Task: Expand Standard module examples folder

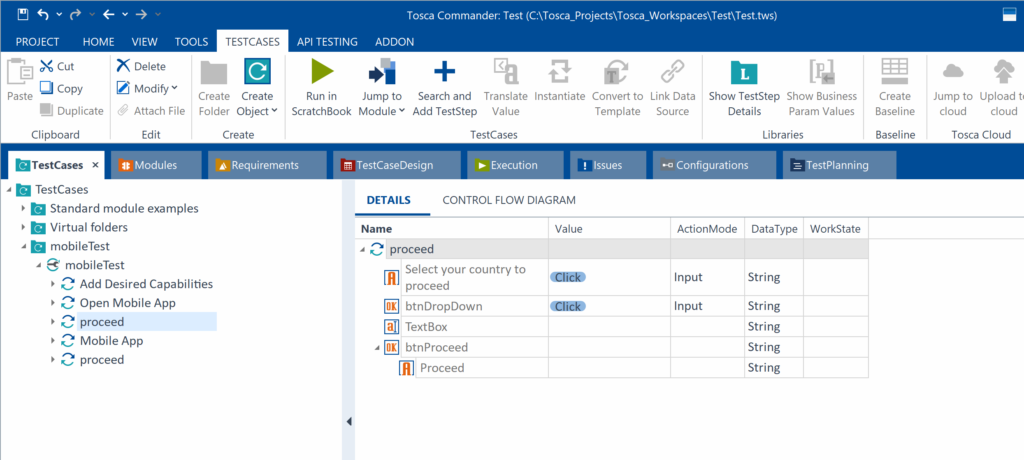Action: point(24,208)
